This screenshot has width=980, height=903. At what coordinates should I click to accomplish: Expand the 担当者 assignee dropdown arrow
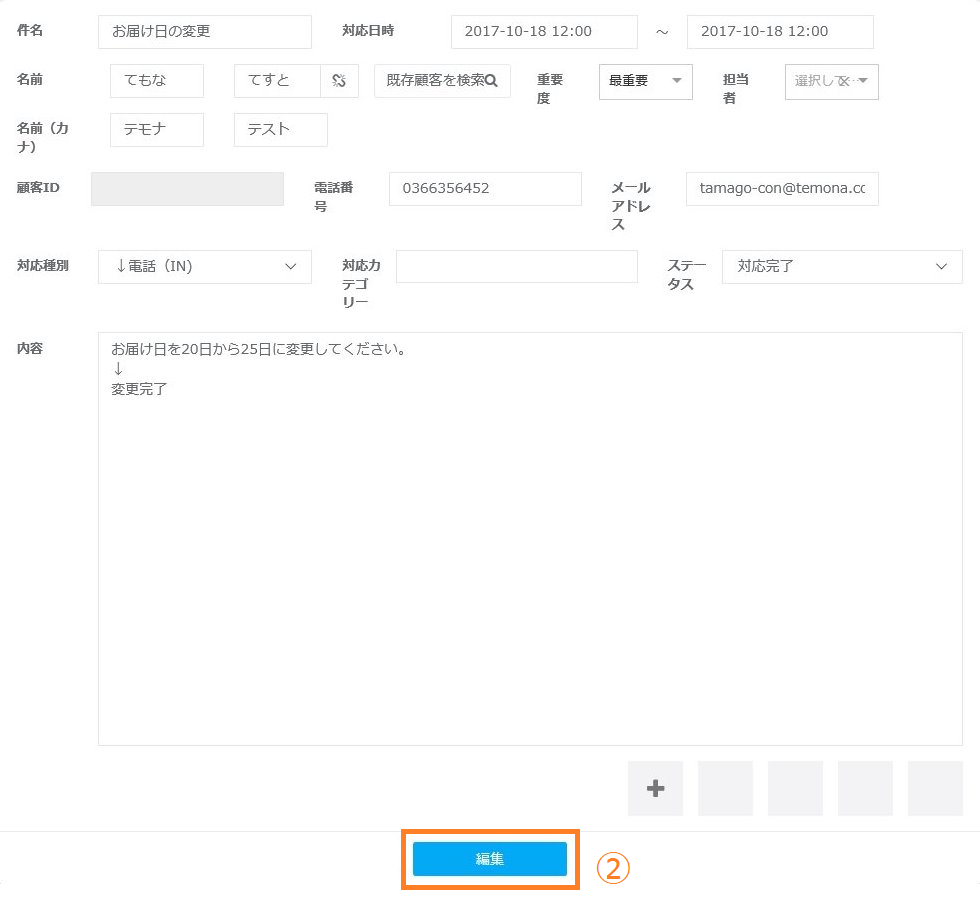[864, 81]
